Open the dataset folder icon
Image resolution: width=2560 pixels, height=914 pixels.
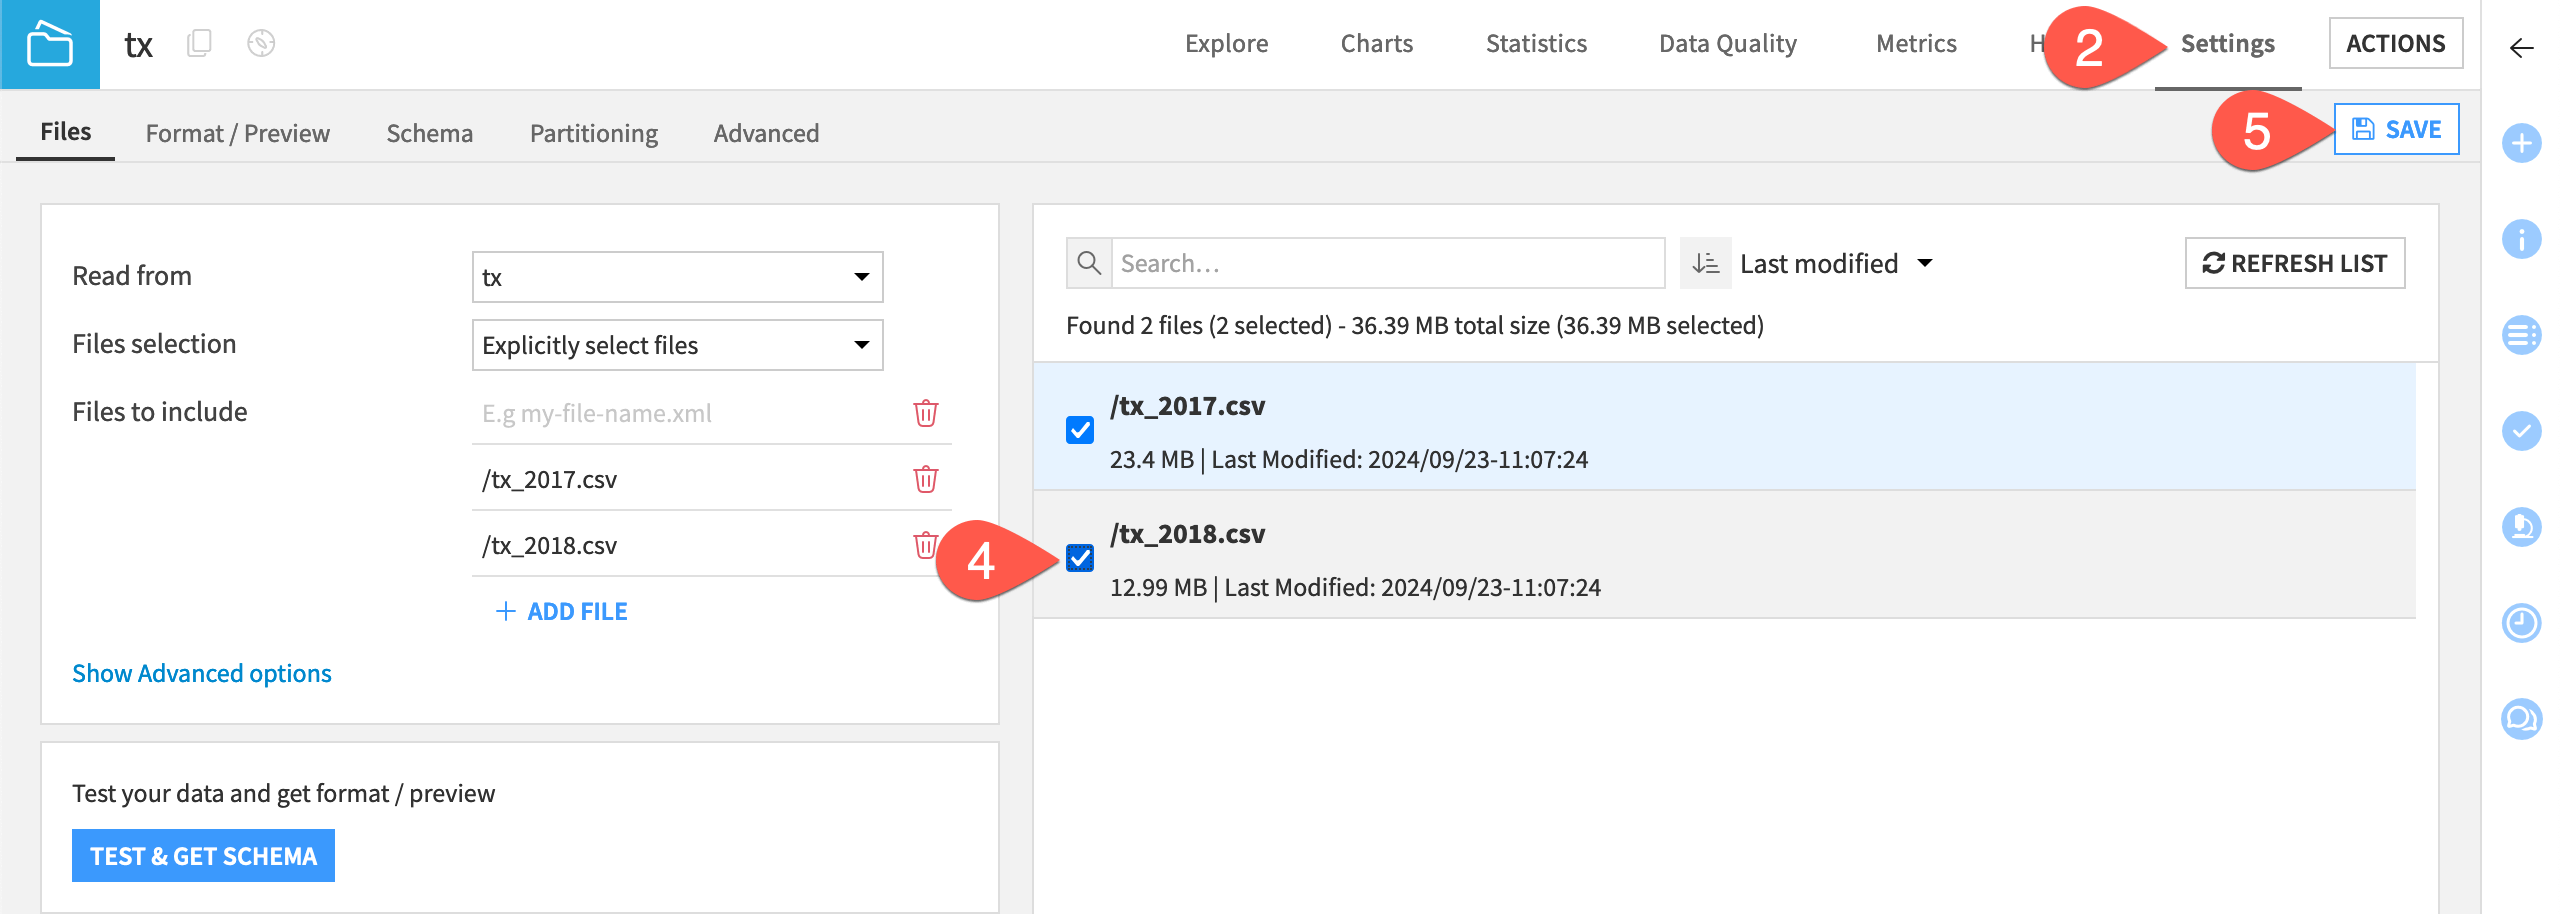[x=49, y=45]
